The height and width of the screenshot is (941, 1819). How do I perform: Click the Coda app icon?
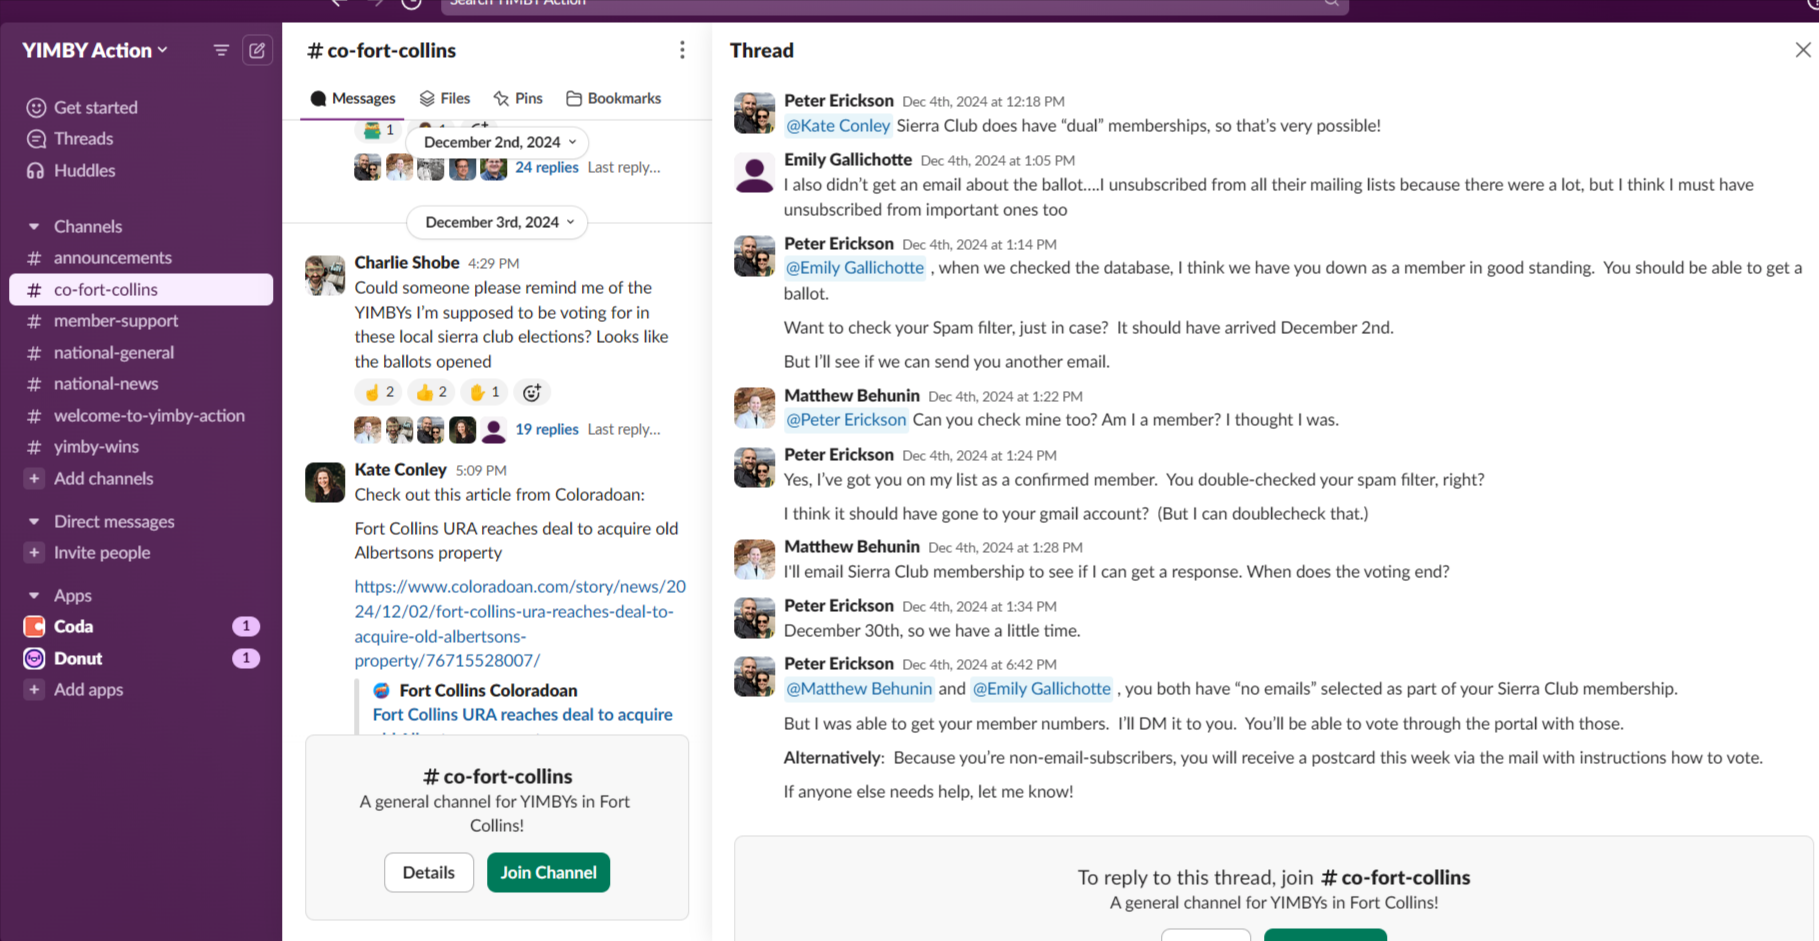coord(35,627)
